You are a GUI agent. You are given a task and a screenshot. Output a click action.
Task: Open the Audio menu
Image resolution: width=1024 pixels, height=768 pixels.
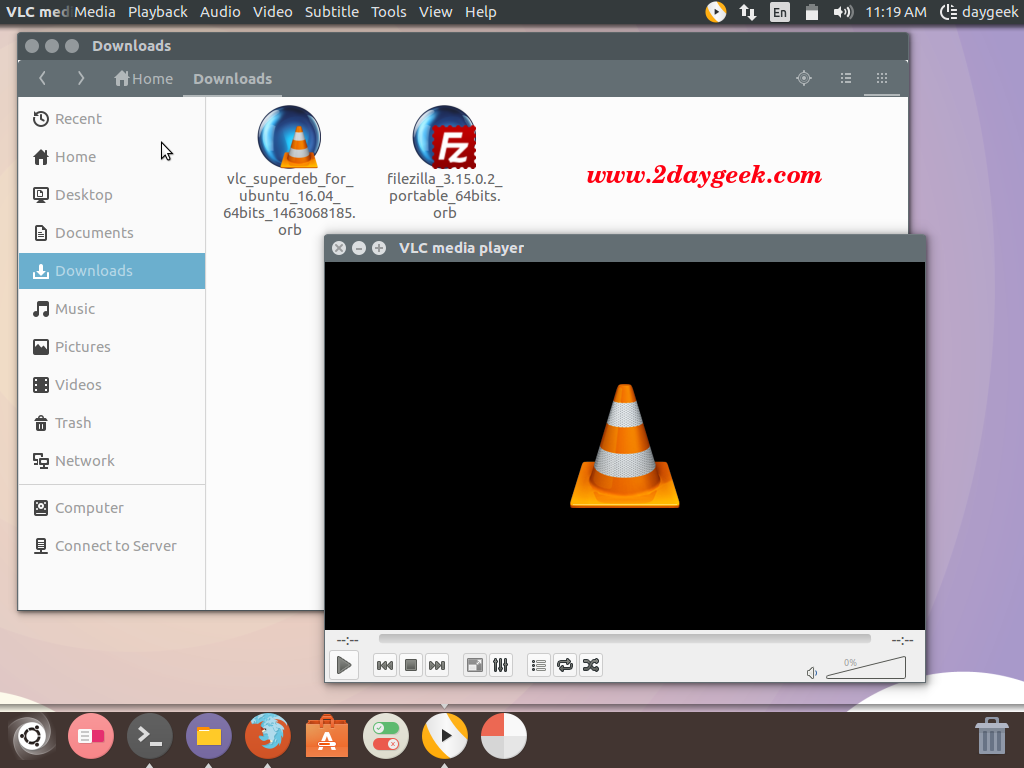point(220,12)
